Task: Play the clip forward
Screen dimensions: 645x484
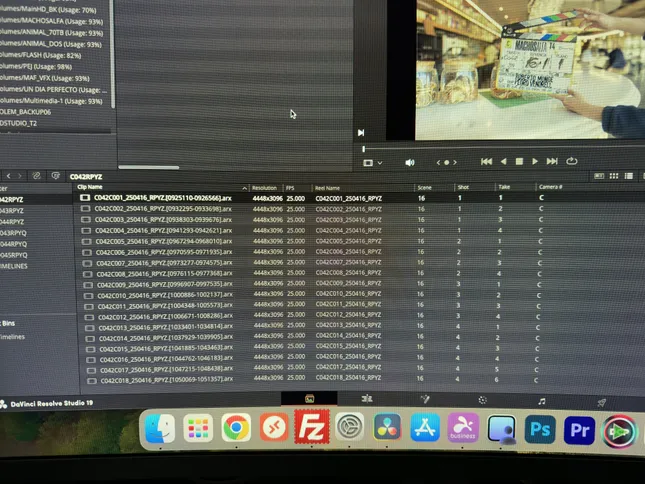Action: pos(535,162)
